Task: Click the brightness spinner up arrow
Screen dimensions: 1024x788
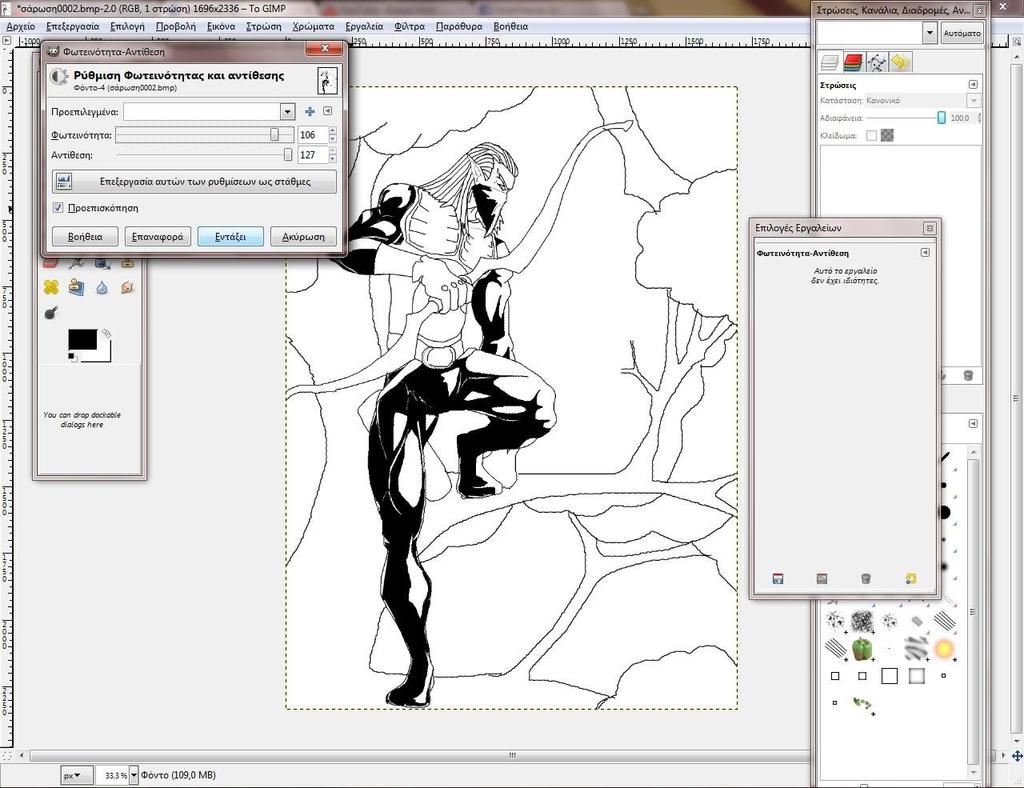Action: (333, 131)
